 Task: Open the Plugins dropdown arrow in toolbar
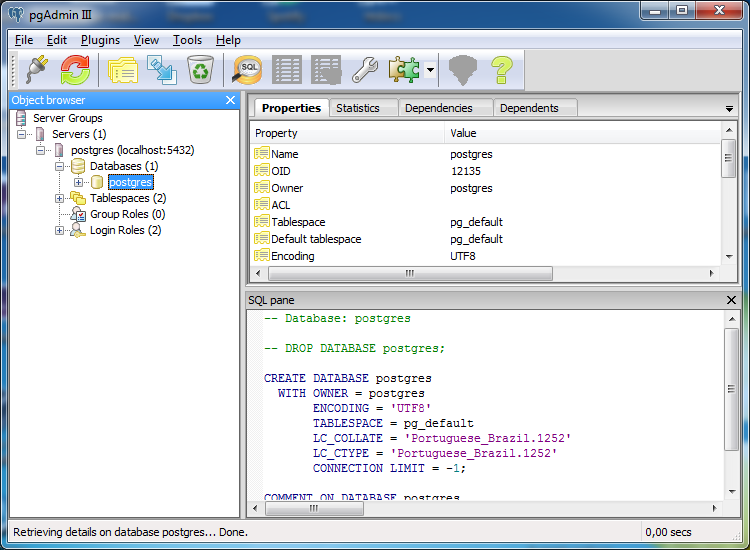tap(430, 70)
